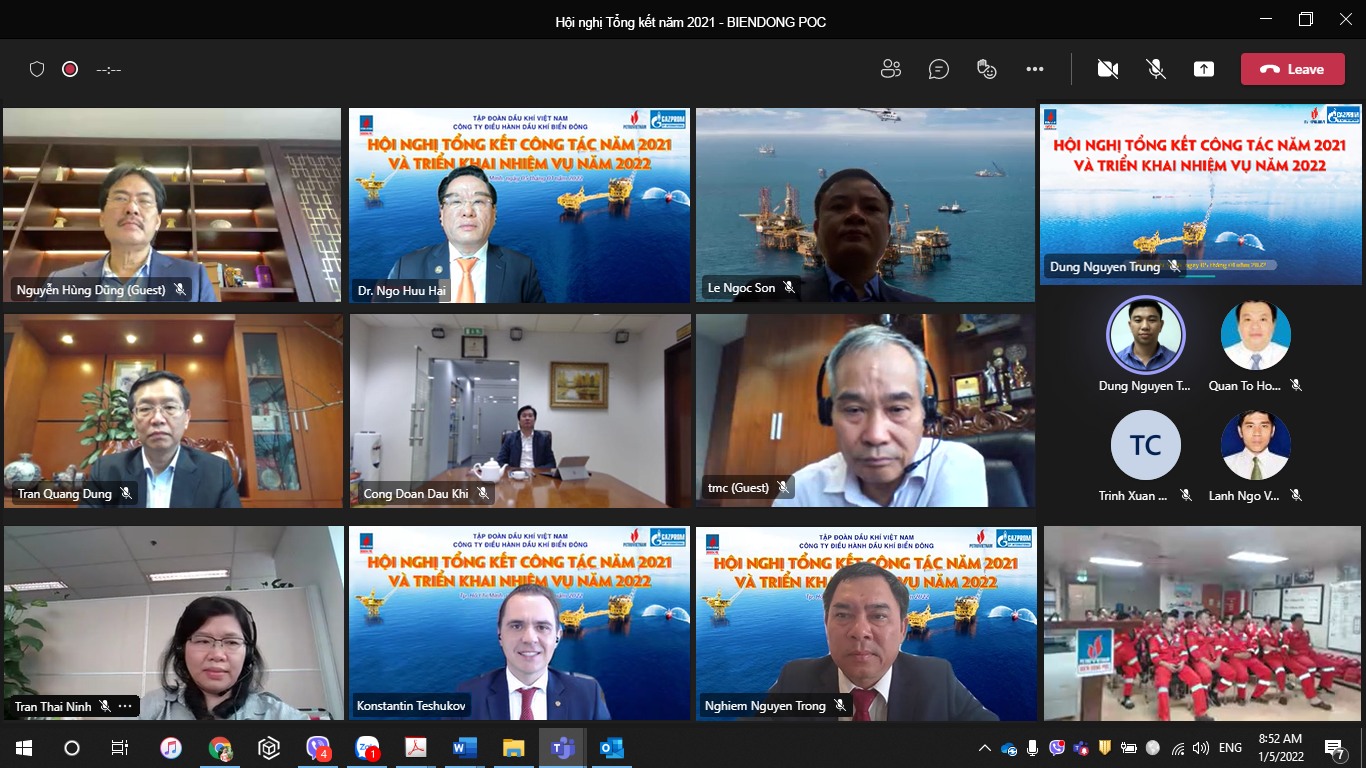Open the Windows Start menu

(24, 747)
